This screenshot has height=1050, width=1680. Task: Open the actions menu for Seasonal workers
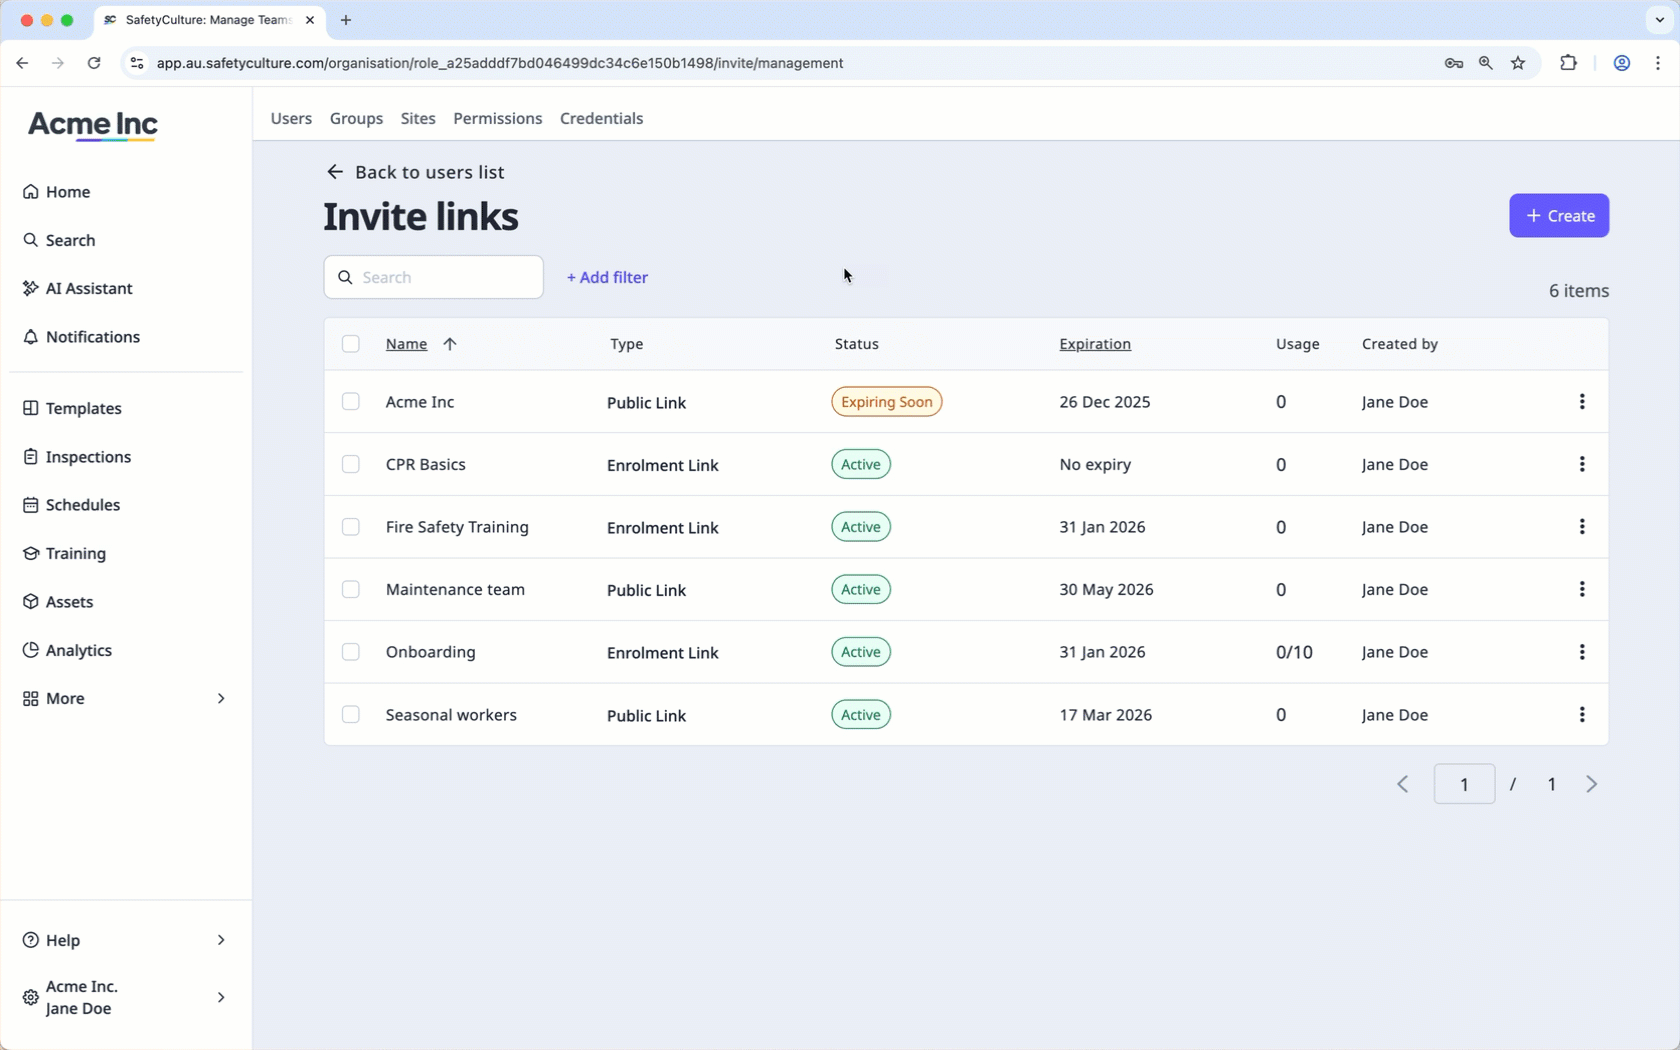pyautogui.click(x=1582, y=714)
